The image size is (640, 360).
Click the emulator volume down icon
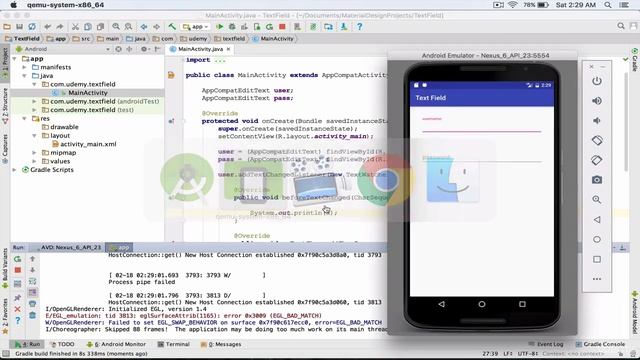click(597, 120)
